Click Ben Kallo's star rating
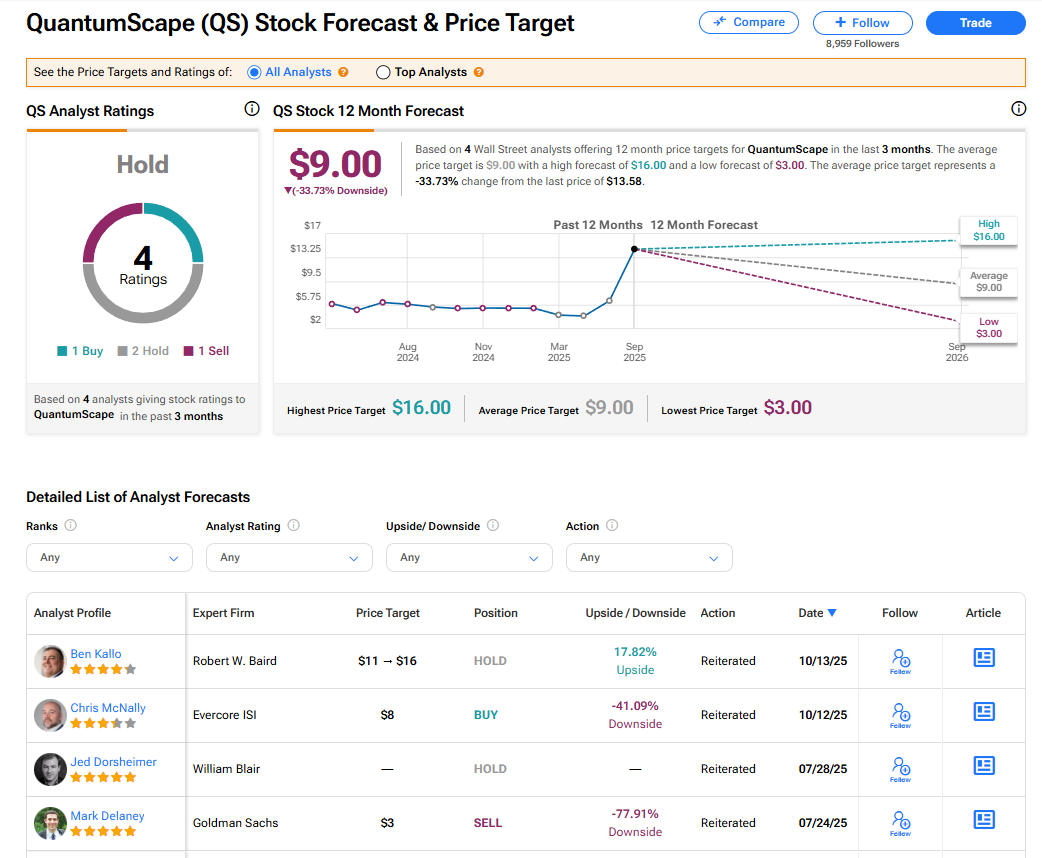Image resolution: width=1042 pixels, height=858 pixels. click(x=103, y=669)
